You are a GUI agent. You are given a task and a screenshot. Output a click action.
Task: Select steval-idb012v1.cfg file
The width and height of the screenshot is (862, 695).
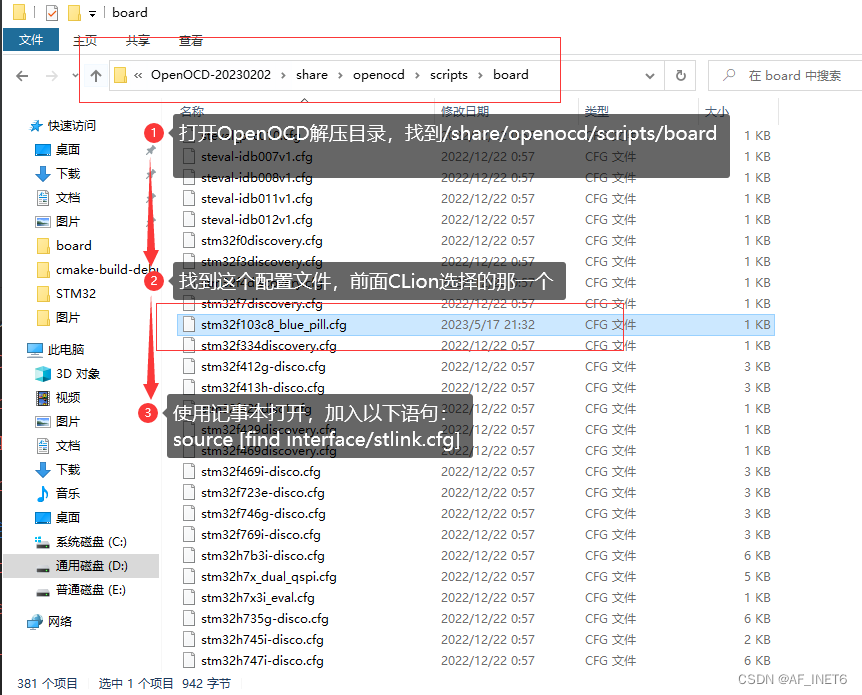(476, 220)
